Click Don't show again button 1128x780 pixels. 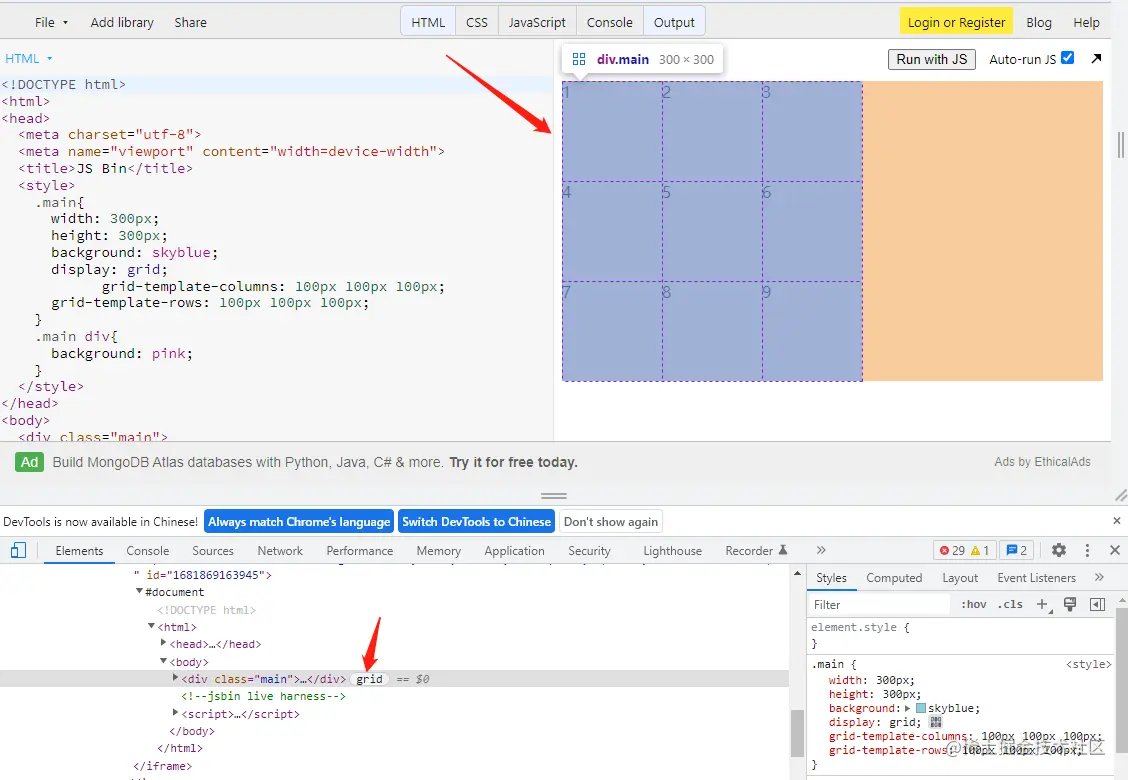coord(611,522)
